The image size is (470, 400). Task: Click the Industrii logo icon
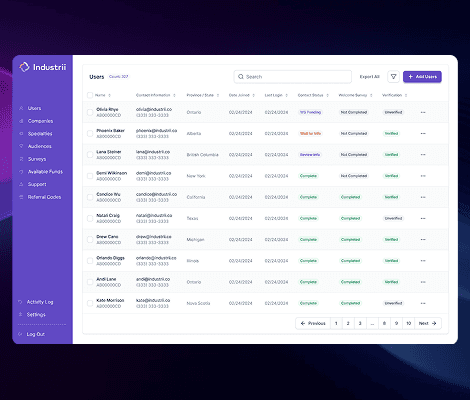click(24, 67)
